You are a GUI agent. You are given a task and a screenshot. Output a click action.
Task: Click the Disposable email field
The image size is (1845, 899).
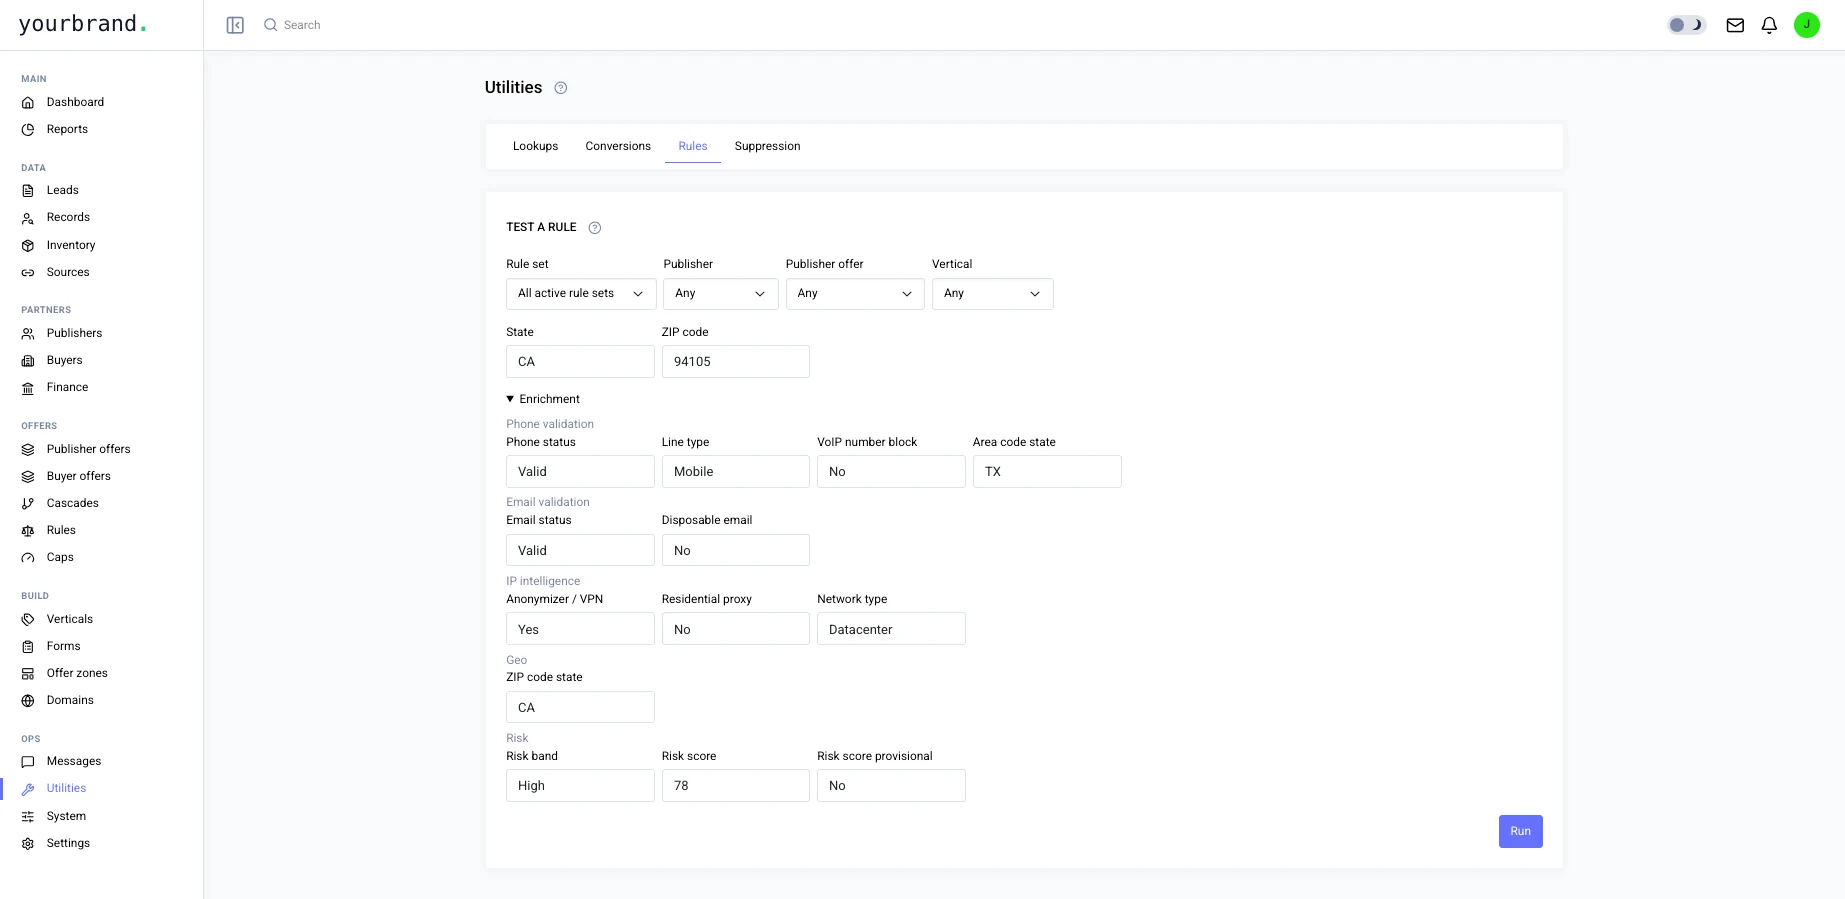coord(736,550)
